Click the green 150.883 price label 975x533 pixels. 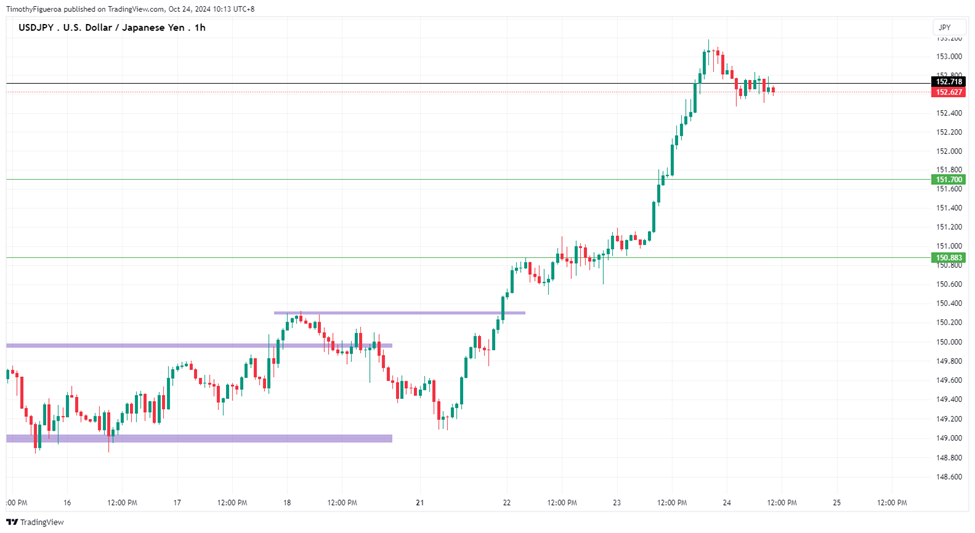(x=948, y=257)
